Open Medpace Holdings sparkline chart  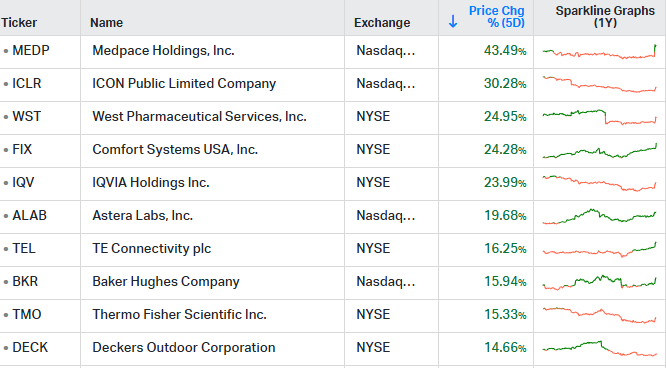600,51
